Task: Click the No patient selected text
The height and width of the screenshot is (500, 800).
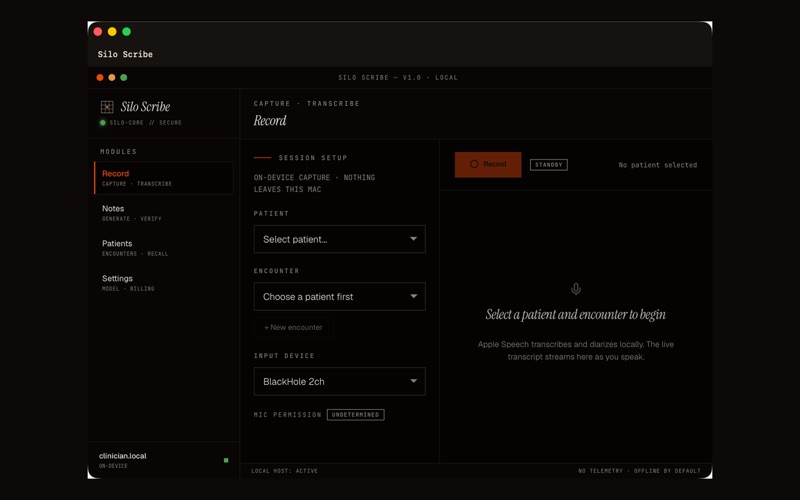Action: point(658,165)
